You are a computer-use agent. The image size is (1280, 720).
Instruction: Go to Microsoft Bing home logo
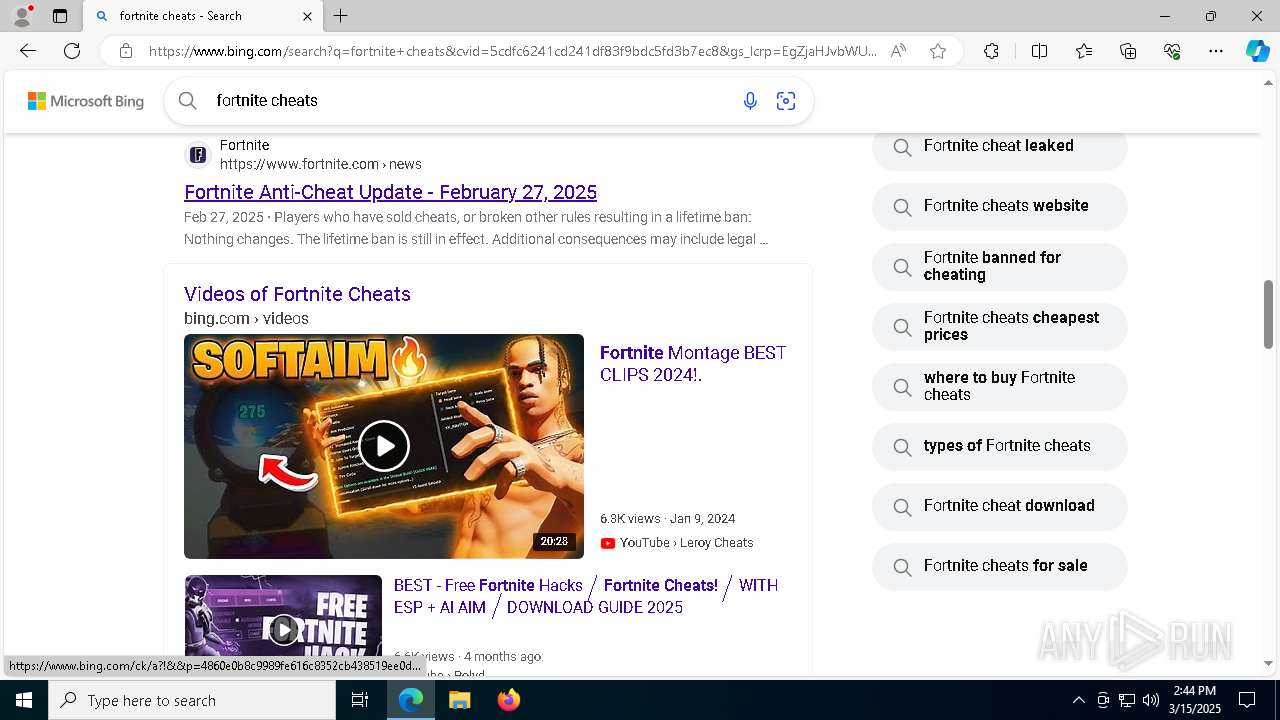tap(86, 101)
